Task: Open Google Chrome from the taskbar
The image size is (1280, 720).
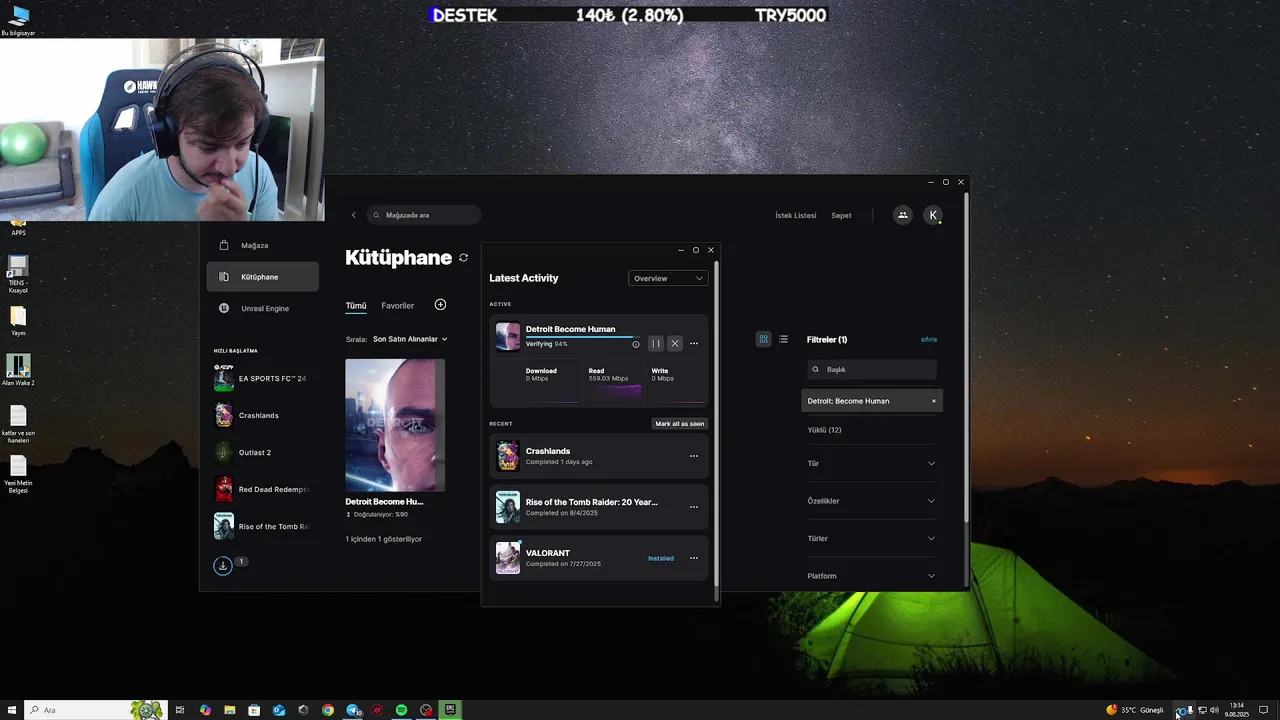Action: (328, 710)
